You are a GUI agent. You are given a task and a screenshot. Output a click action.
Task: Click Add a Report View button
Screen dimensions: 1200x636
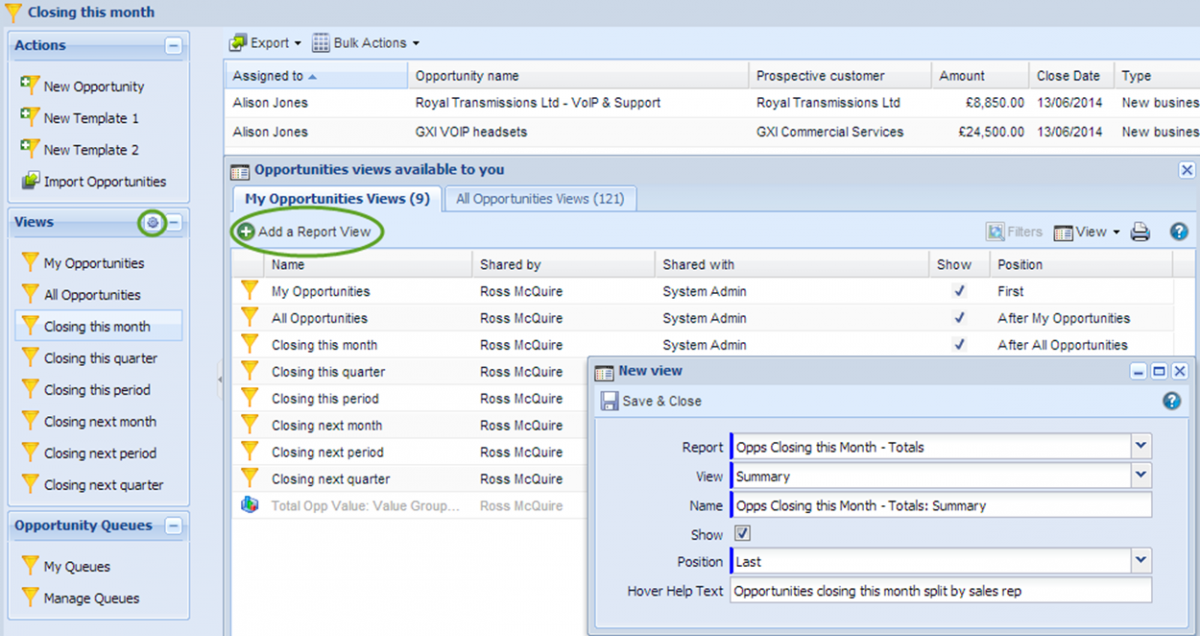[305, 232]
